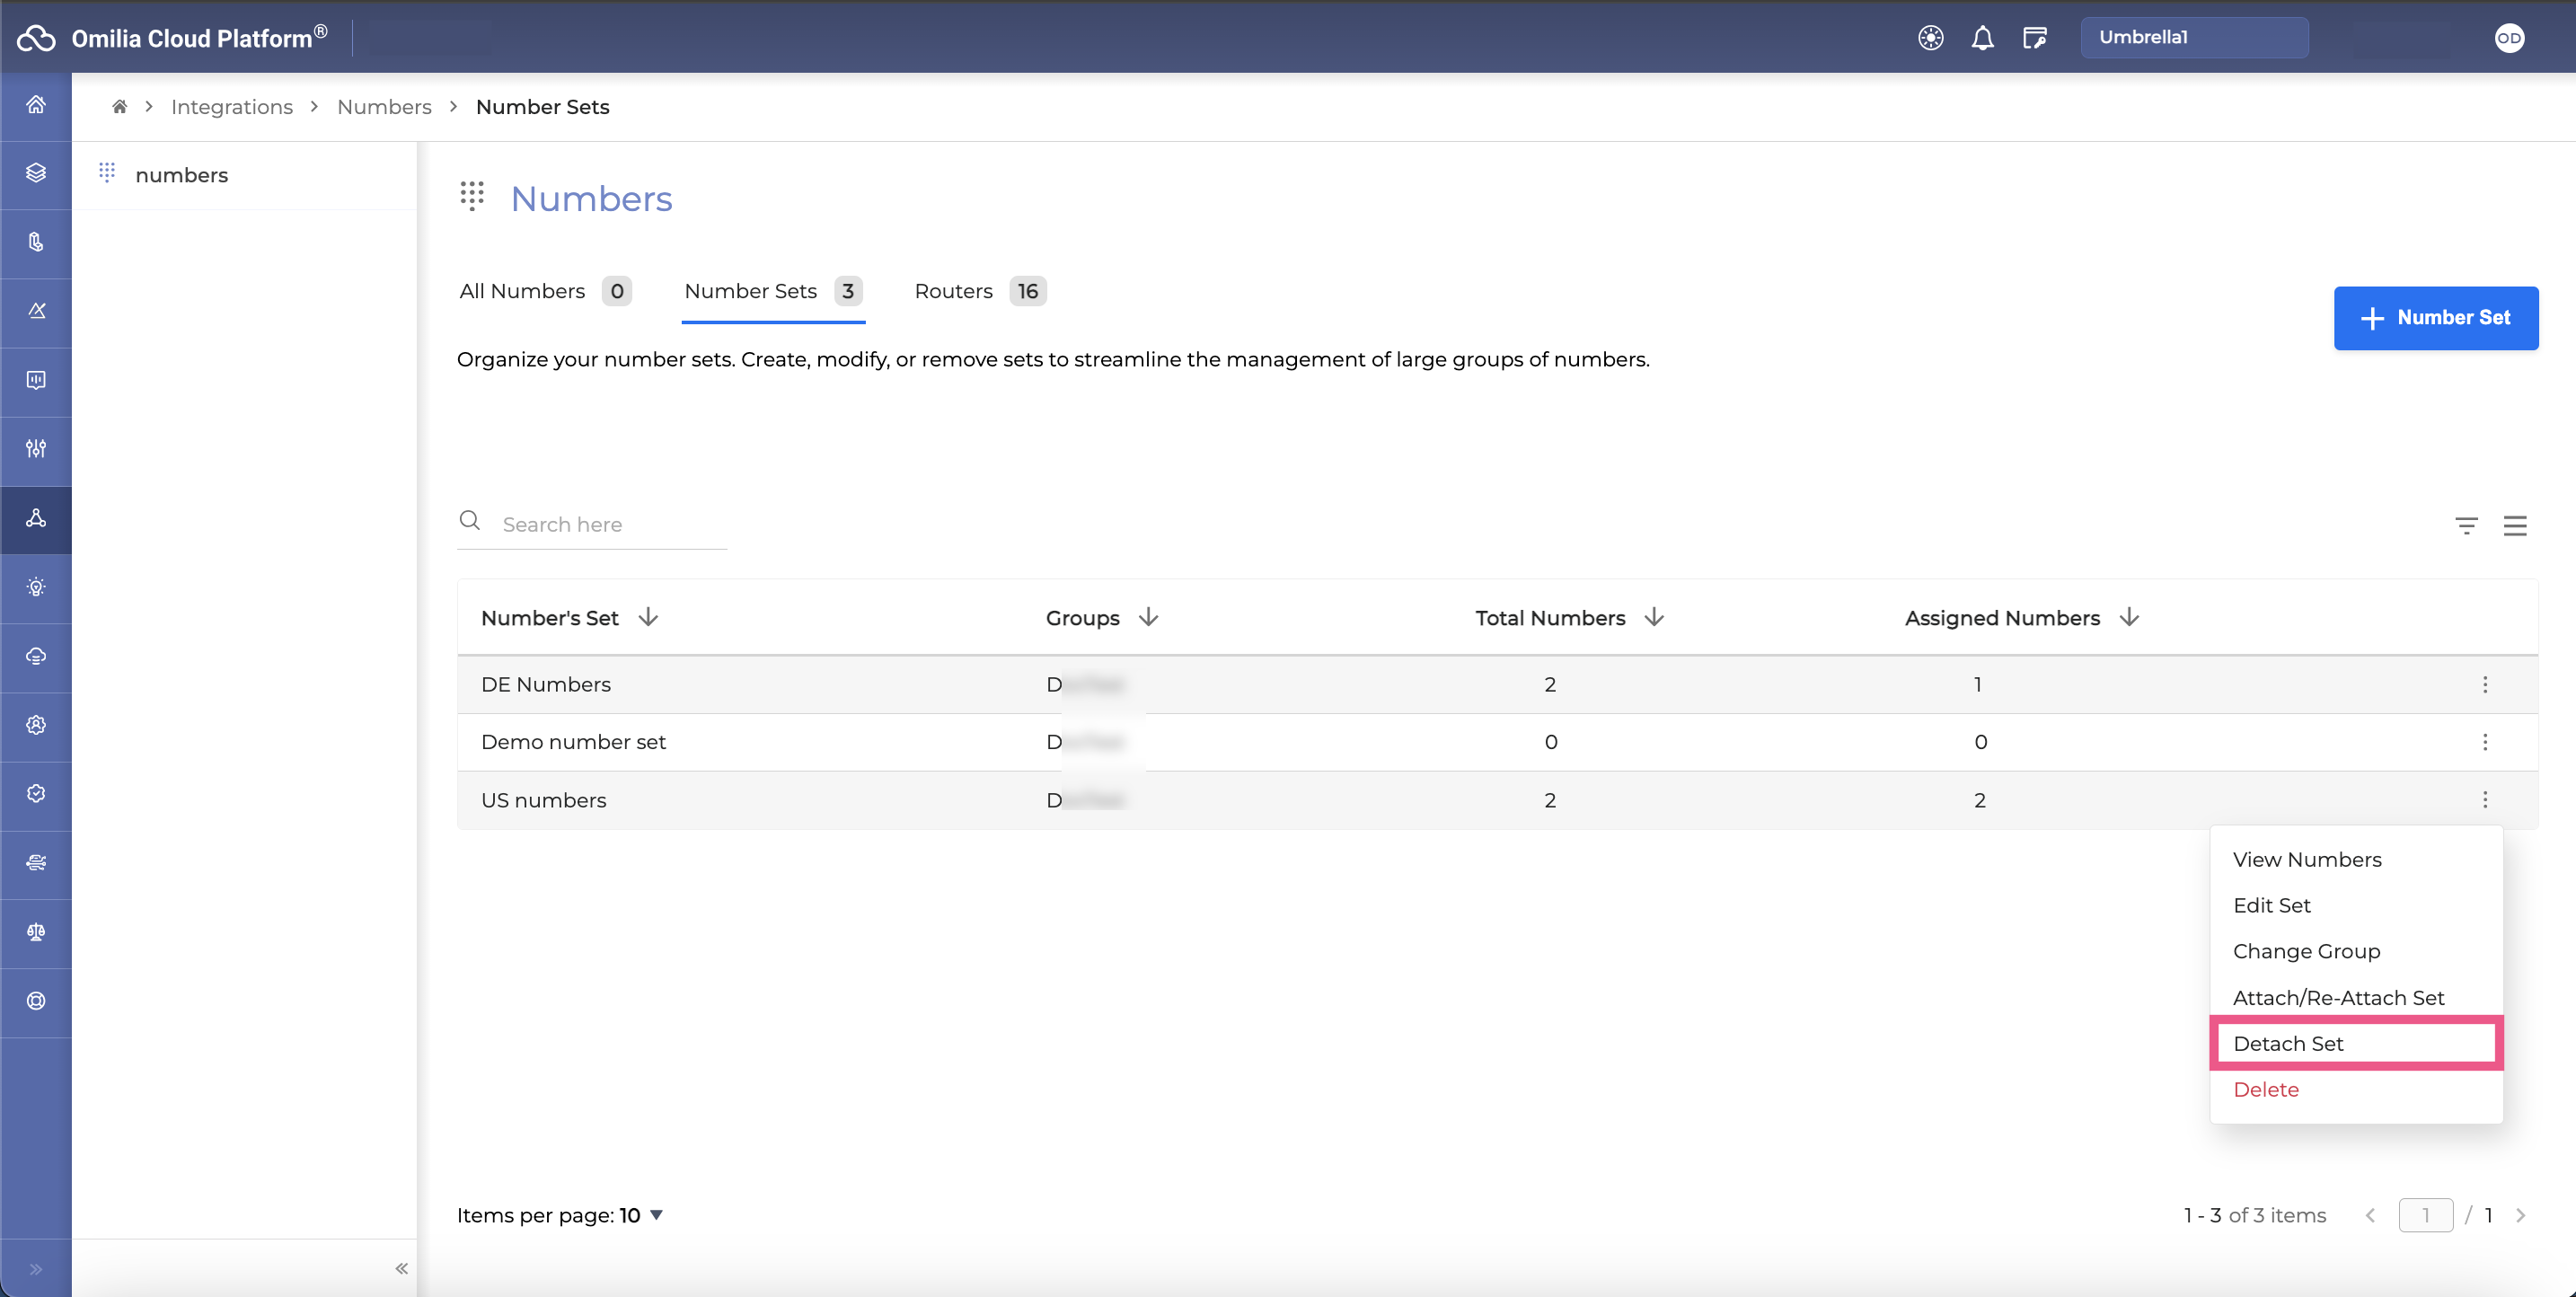Click the alerts/notifications bell icon
This screenshot has height=1297, width=2576.
pyautogui.click(x=1982, y=37)
